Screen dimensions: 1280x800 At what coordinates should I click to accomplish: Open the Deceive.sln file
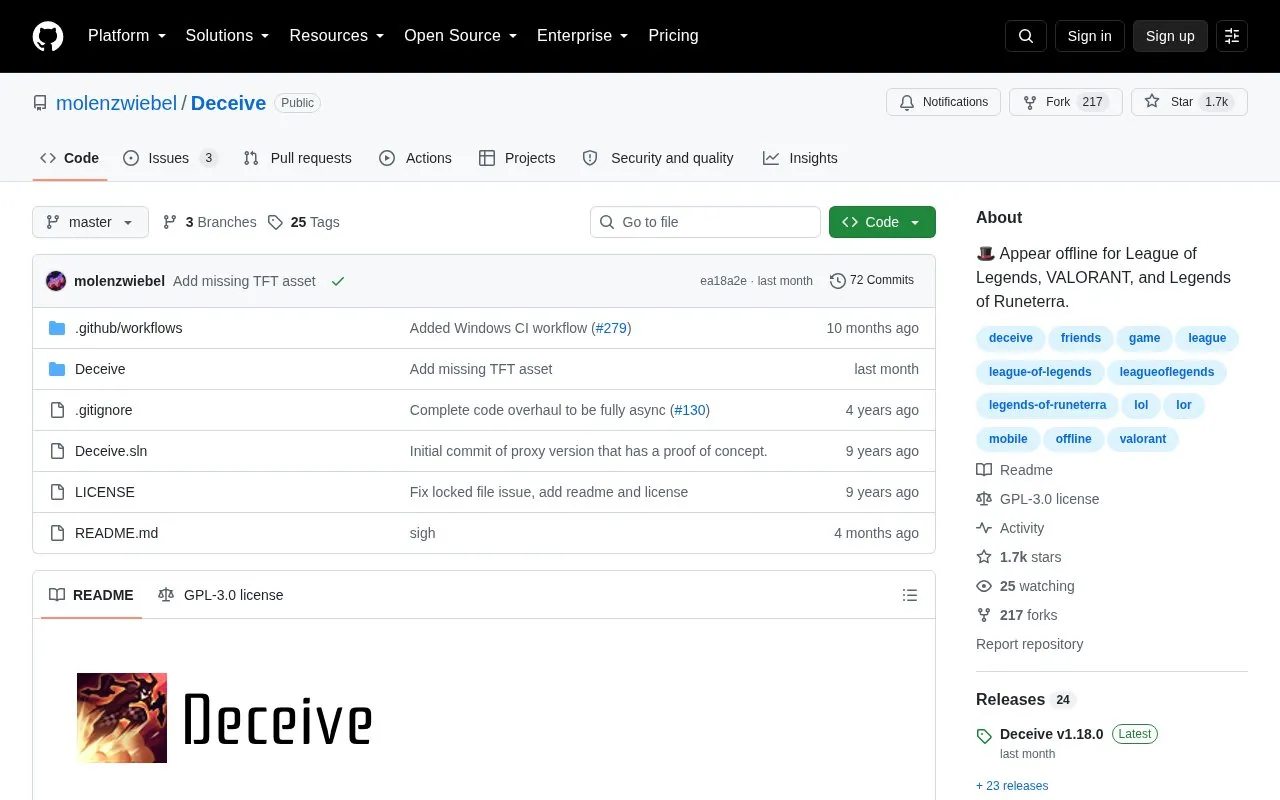[111, 451]
